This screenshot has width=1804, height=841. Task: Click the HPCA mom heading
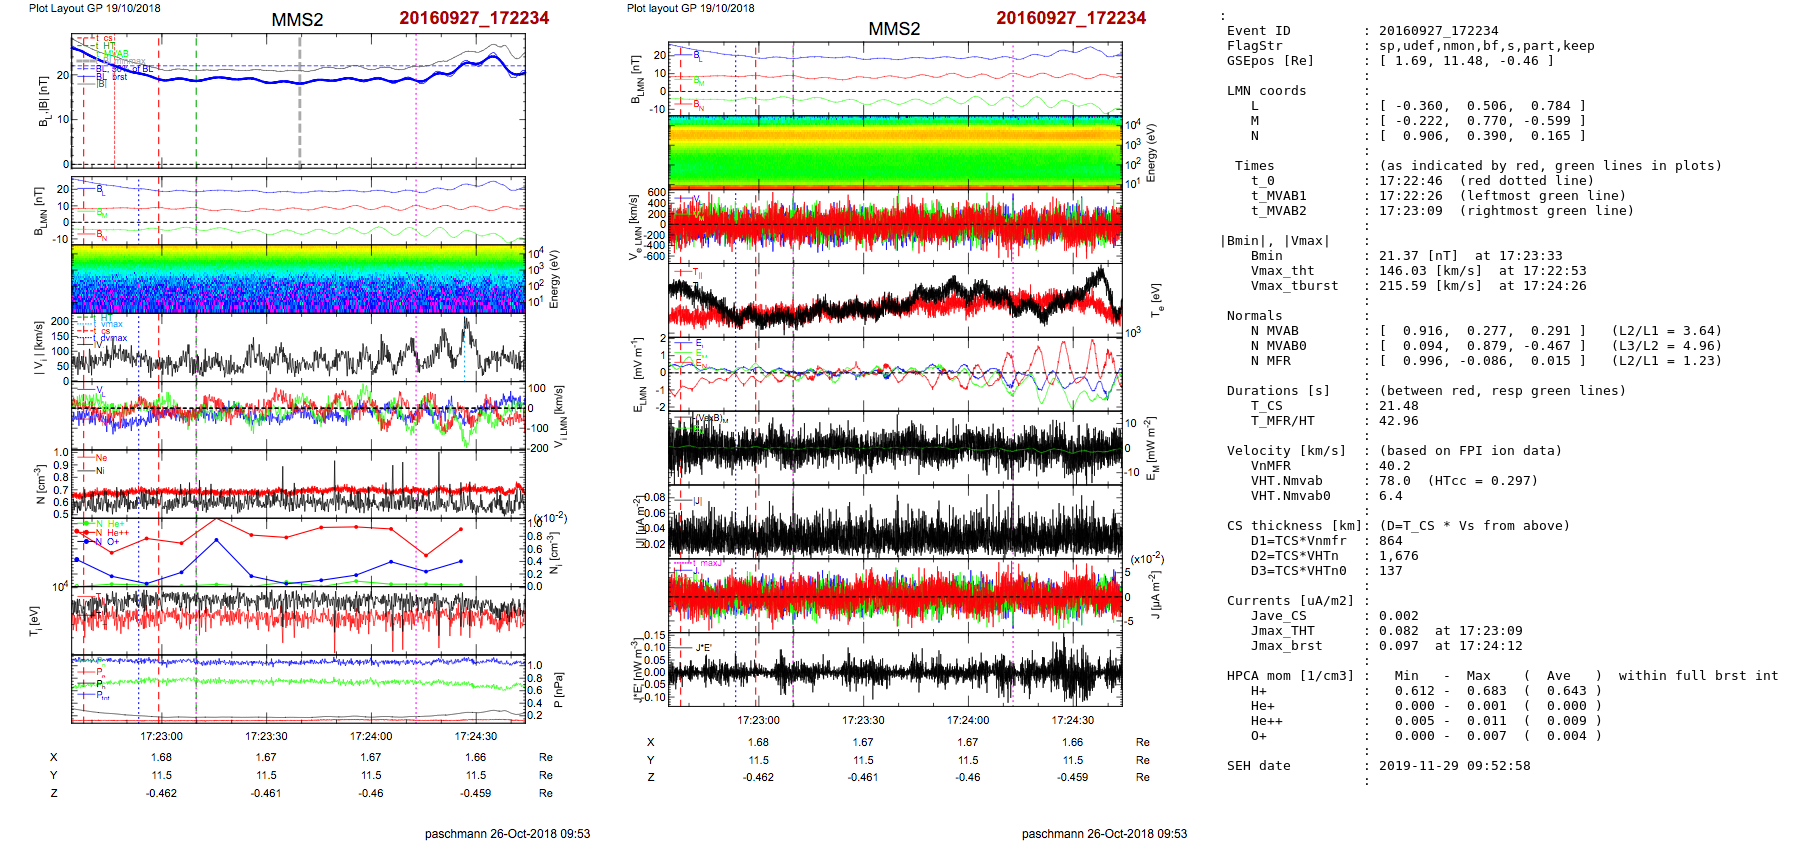(x=1290, y=676)
